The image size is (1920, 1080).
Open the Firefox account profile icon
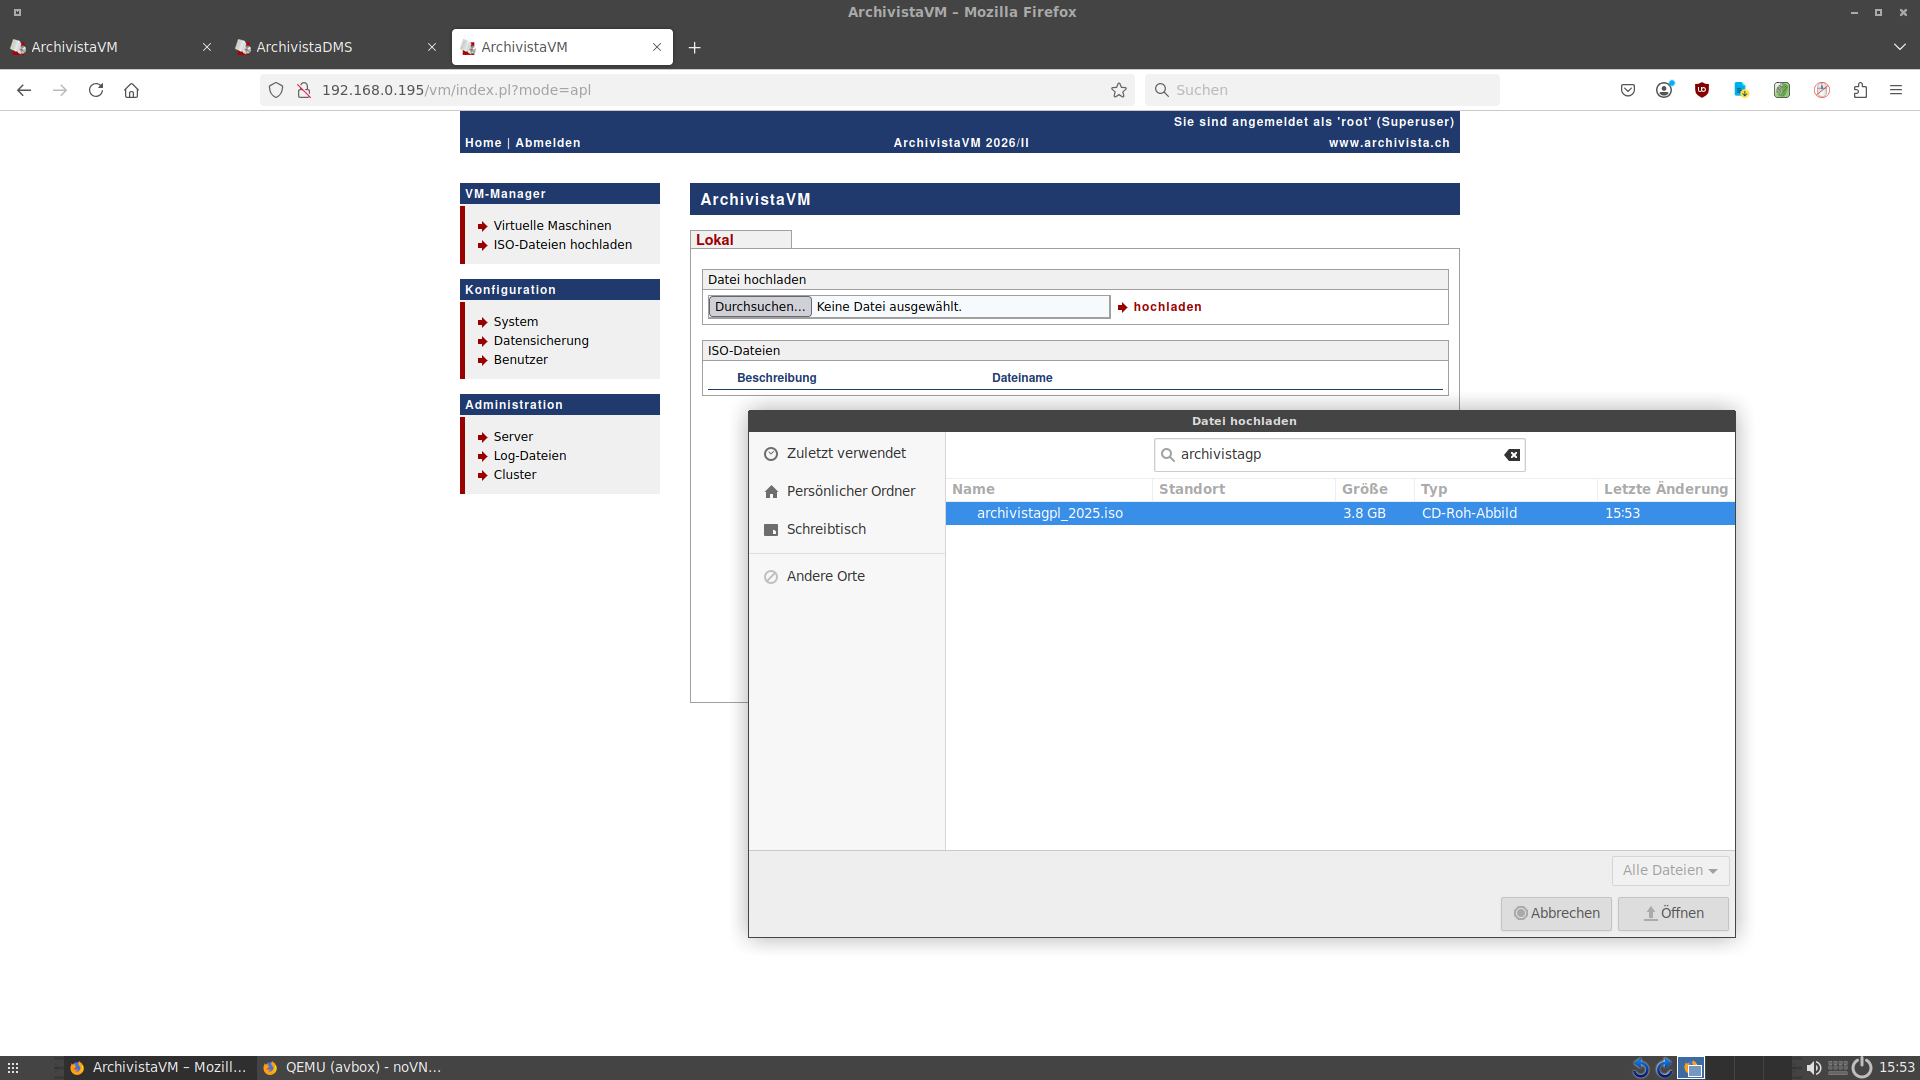click(x=1664, y=90)
